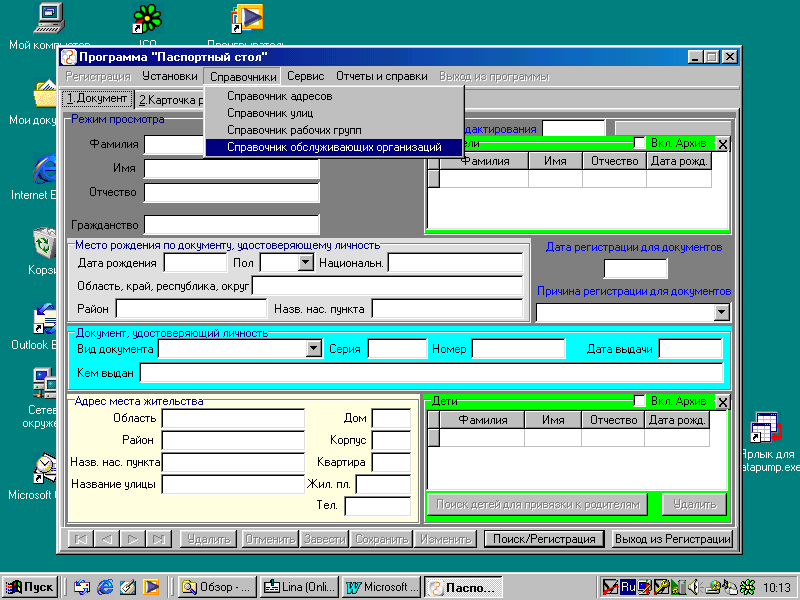Open the Пол dropdown
Image resolution: width=800 pixels, height=600 pixels.
coord(306,263)
